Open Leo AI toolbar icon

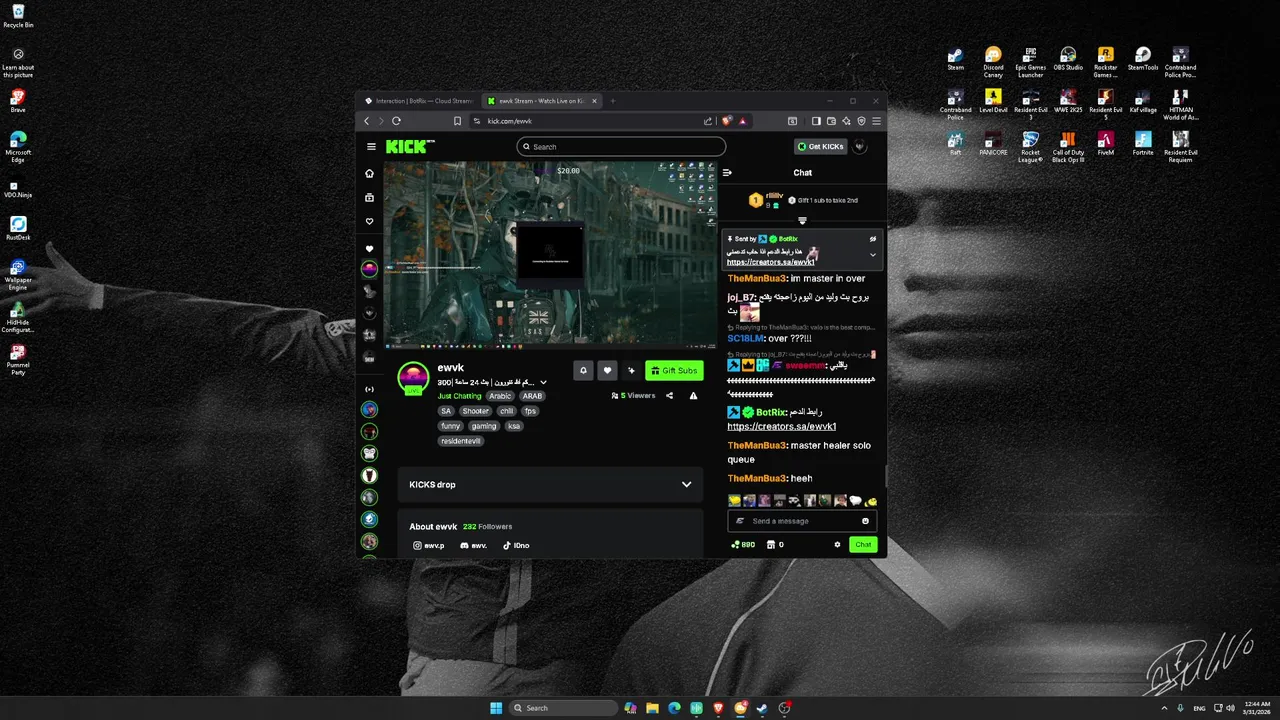(846, 121)
